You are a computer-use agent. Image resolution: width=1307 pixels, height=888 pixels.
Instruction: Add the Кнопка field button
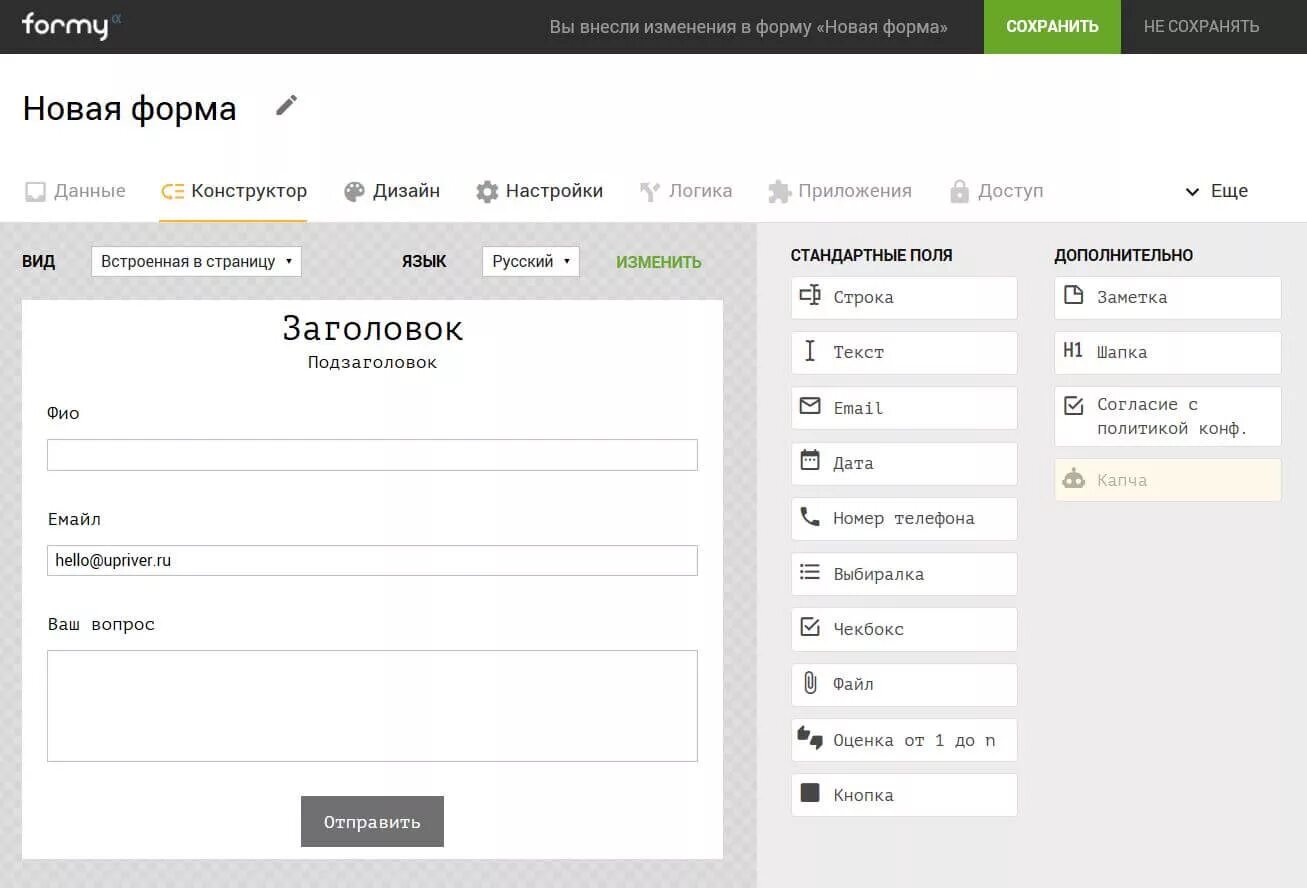(x=904, y=795)
